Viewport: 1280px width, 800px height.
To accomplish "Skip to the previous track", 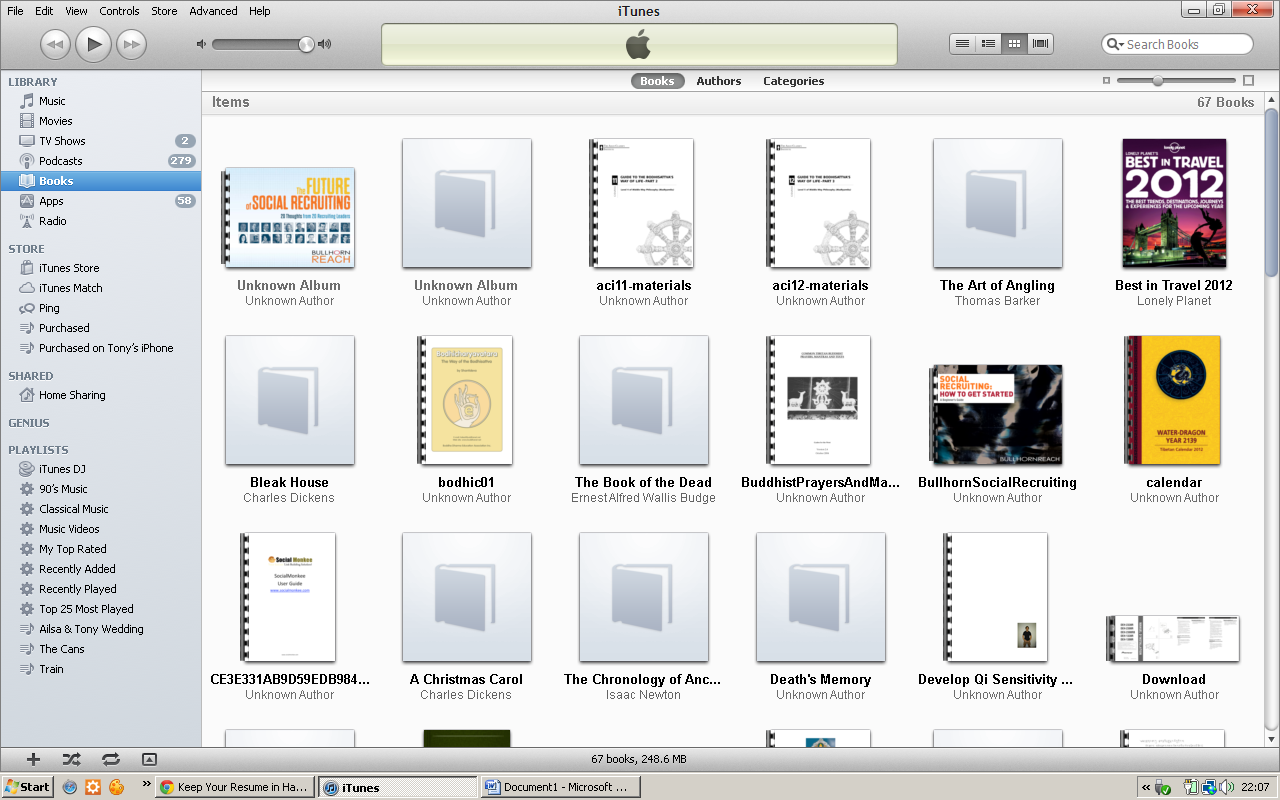I will (x=55, y=44).
